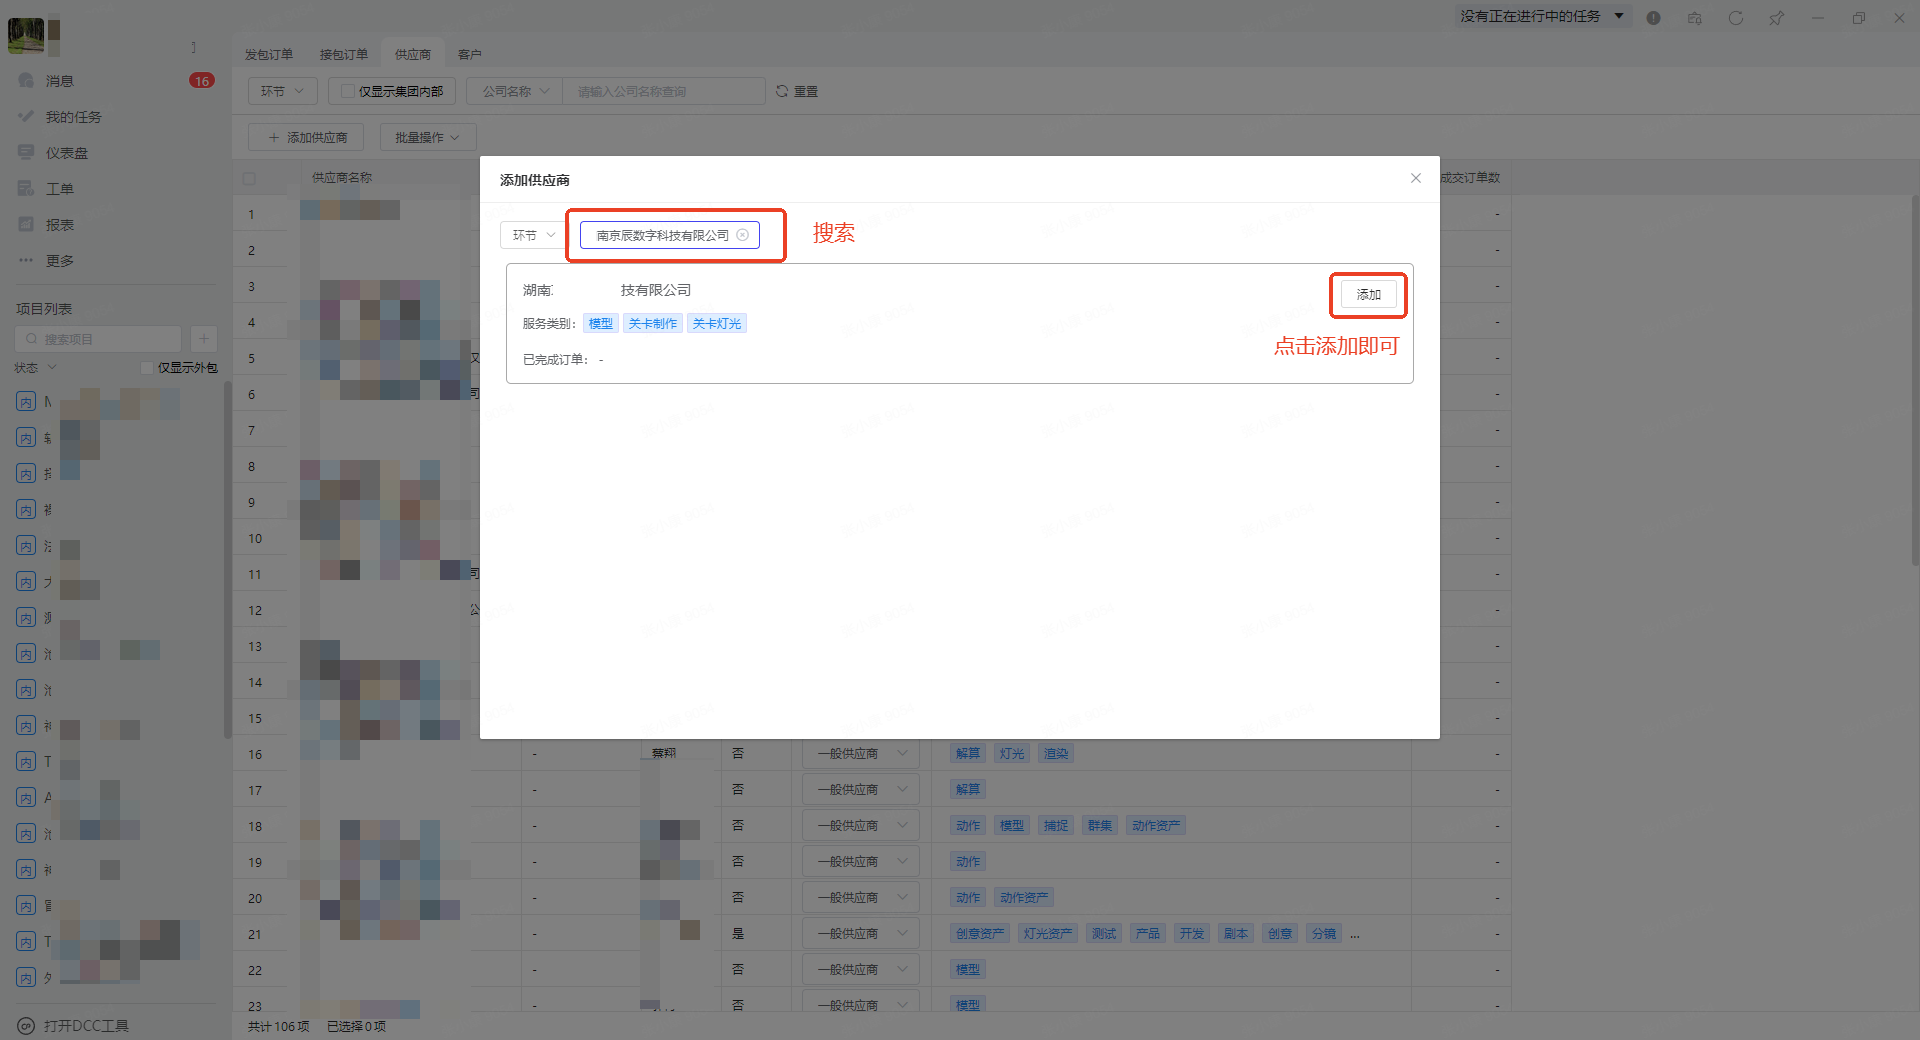Open 我的任务 in the sidebar
1920x1040 pixels.
tap(73, 117)
